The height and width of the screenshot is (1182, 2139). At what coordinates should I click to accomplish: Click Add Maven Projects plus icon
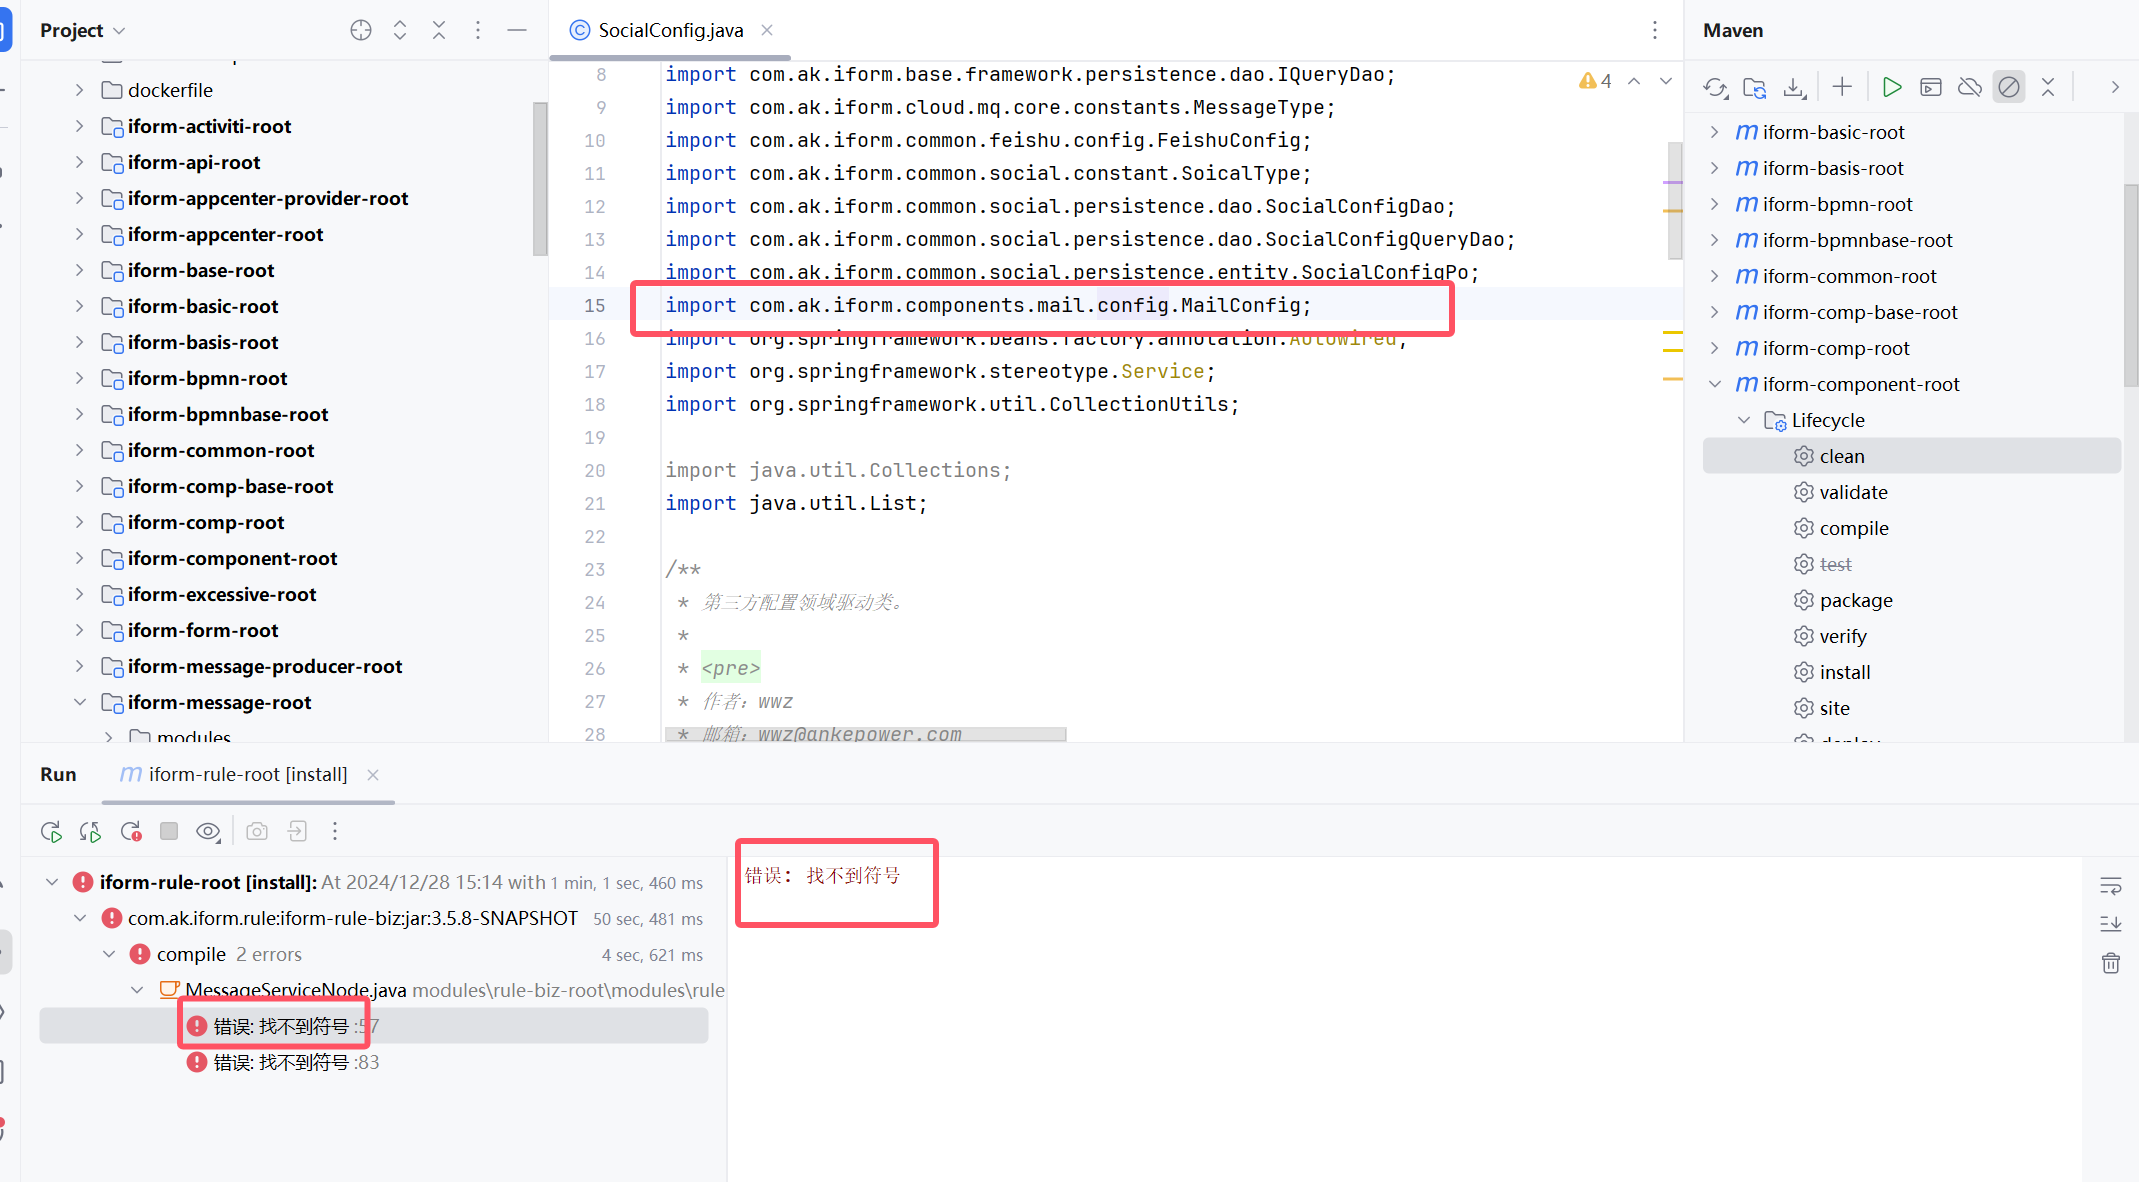(1842, 88)
